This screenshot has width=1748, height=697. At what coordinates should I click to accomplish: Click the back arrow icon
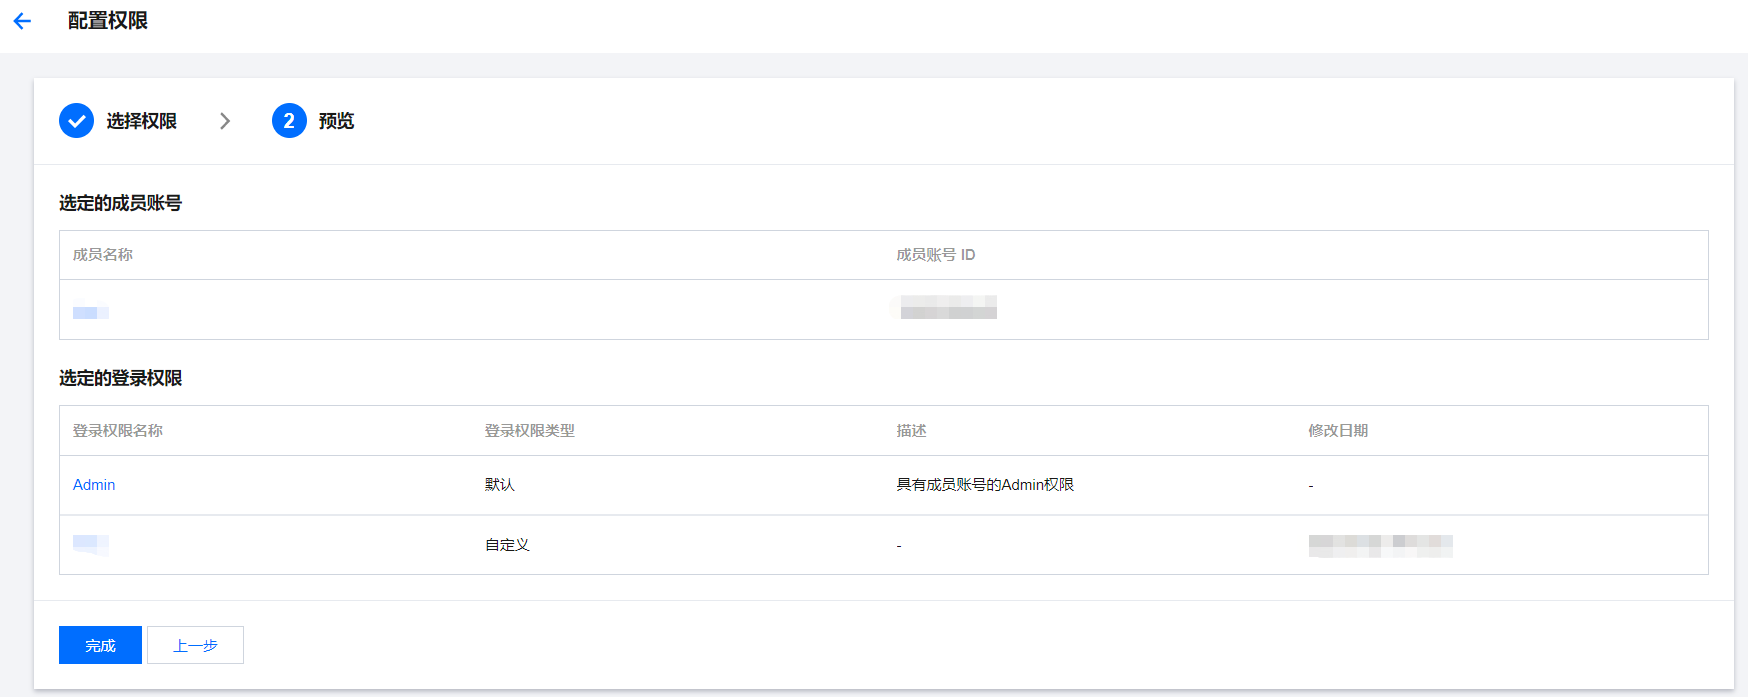22,21
